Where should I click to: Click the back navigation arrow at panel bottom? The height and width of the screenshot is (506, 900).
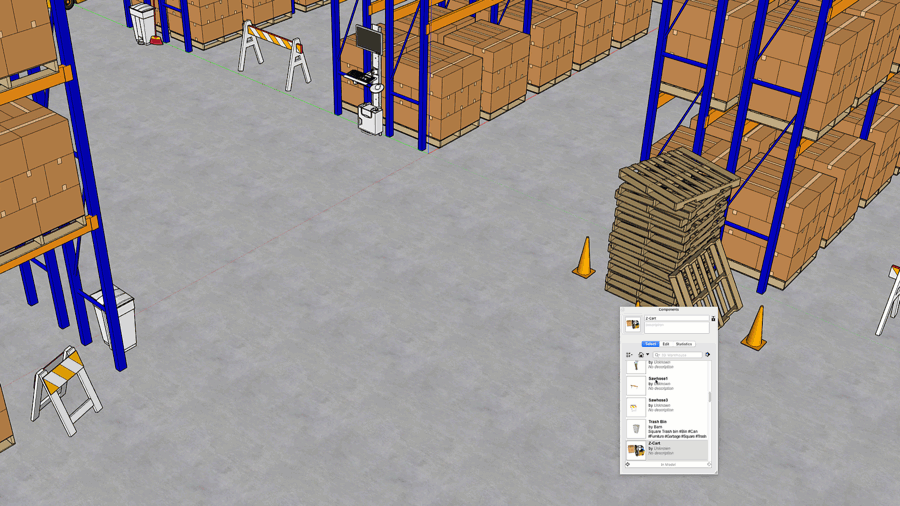click(628, 464)
